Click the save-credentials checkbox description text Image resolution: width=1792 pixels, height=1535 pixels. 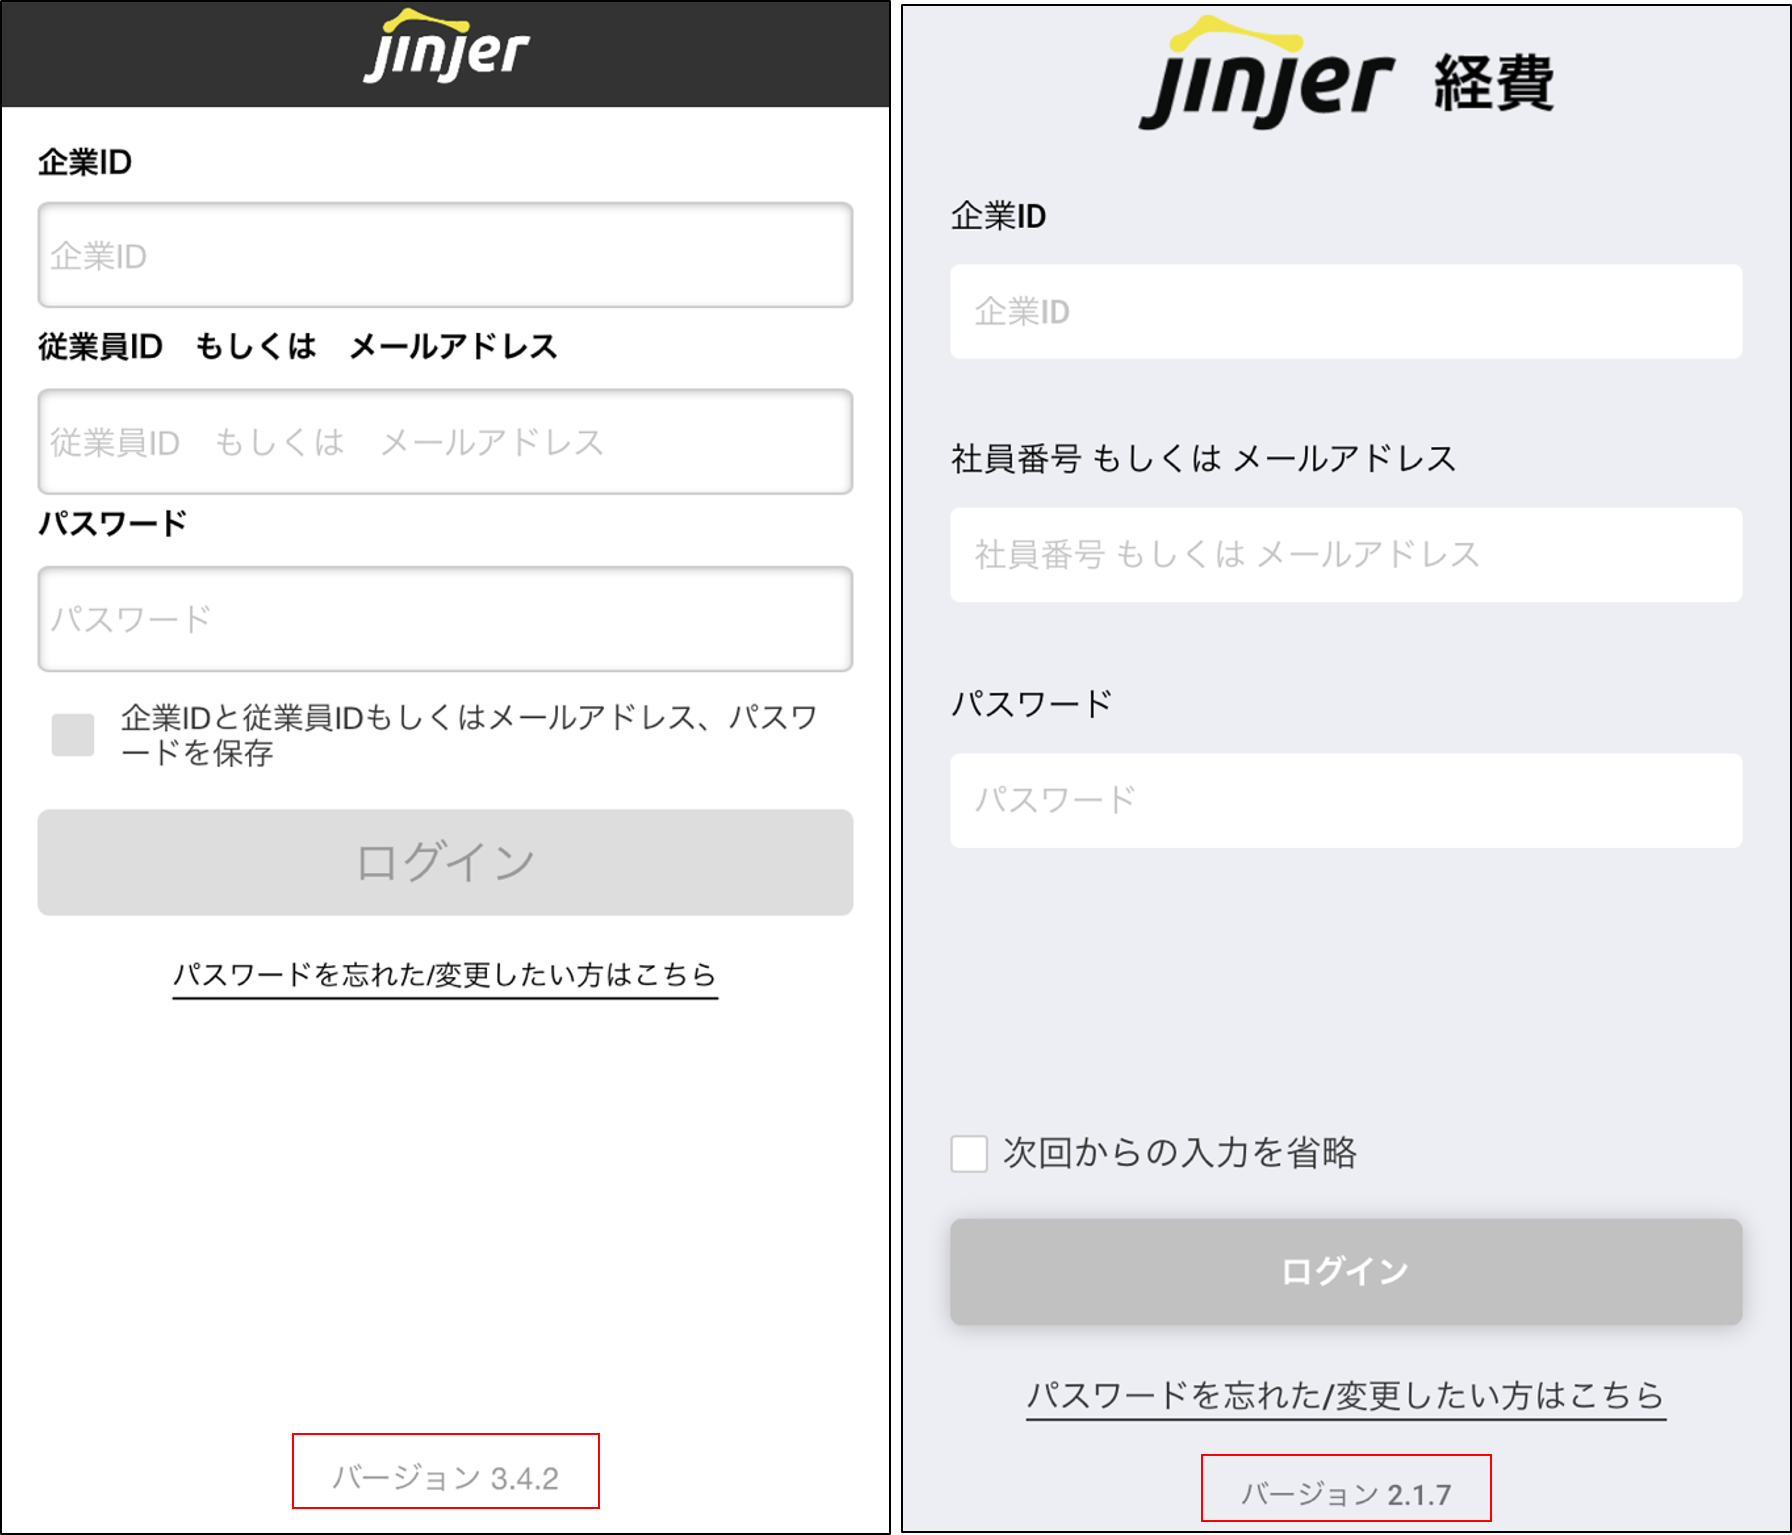(469, 735)
